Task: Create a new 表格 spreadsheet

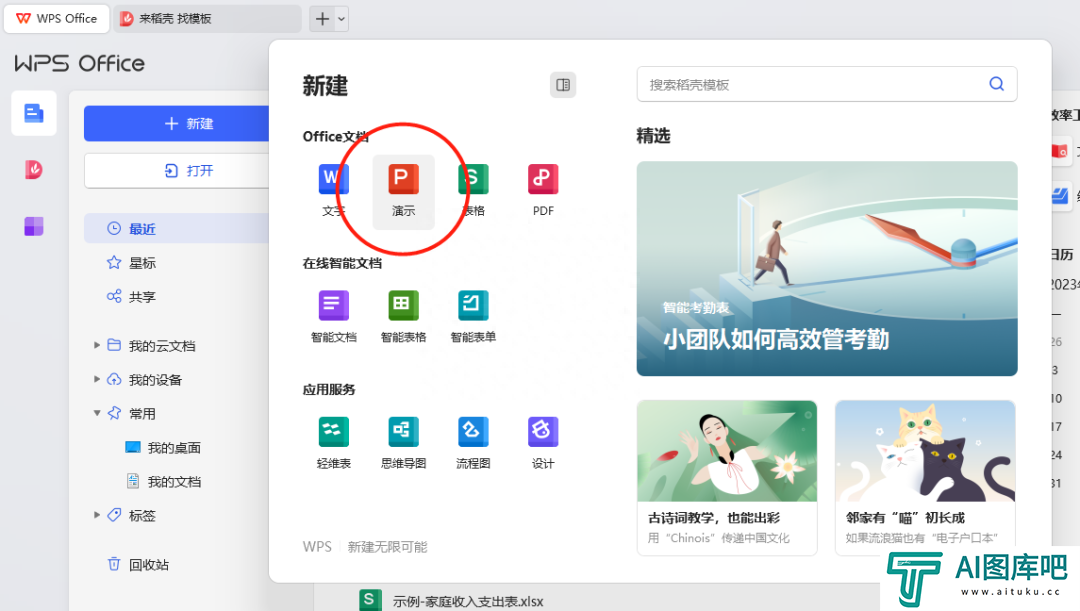Action: [473, 190]
